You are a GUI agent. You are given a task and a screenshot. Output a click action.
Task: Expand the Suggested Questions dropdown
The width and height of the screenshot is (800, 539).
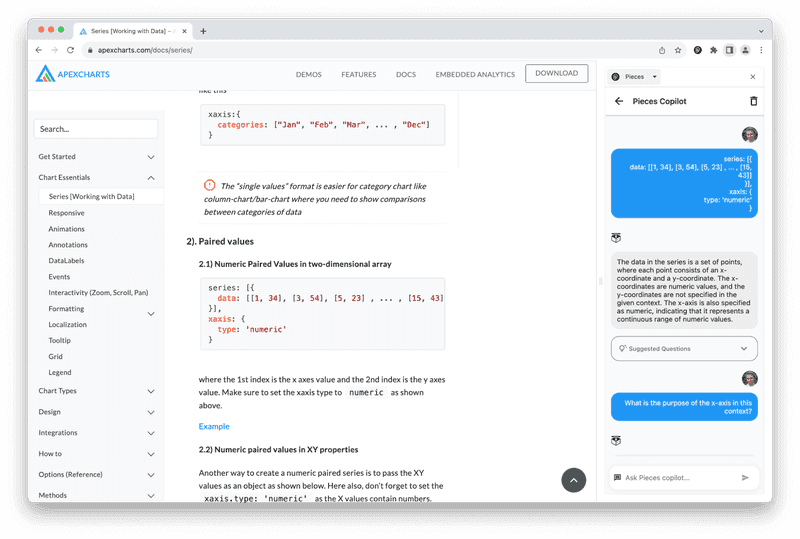pos(684,349)
